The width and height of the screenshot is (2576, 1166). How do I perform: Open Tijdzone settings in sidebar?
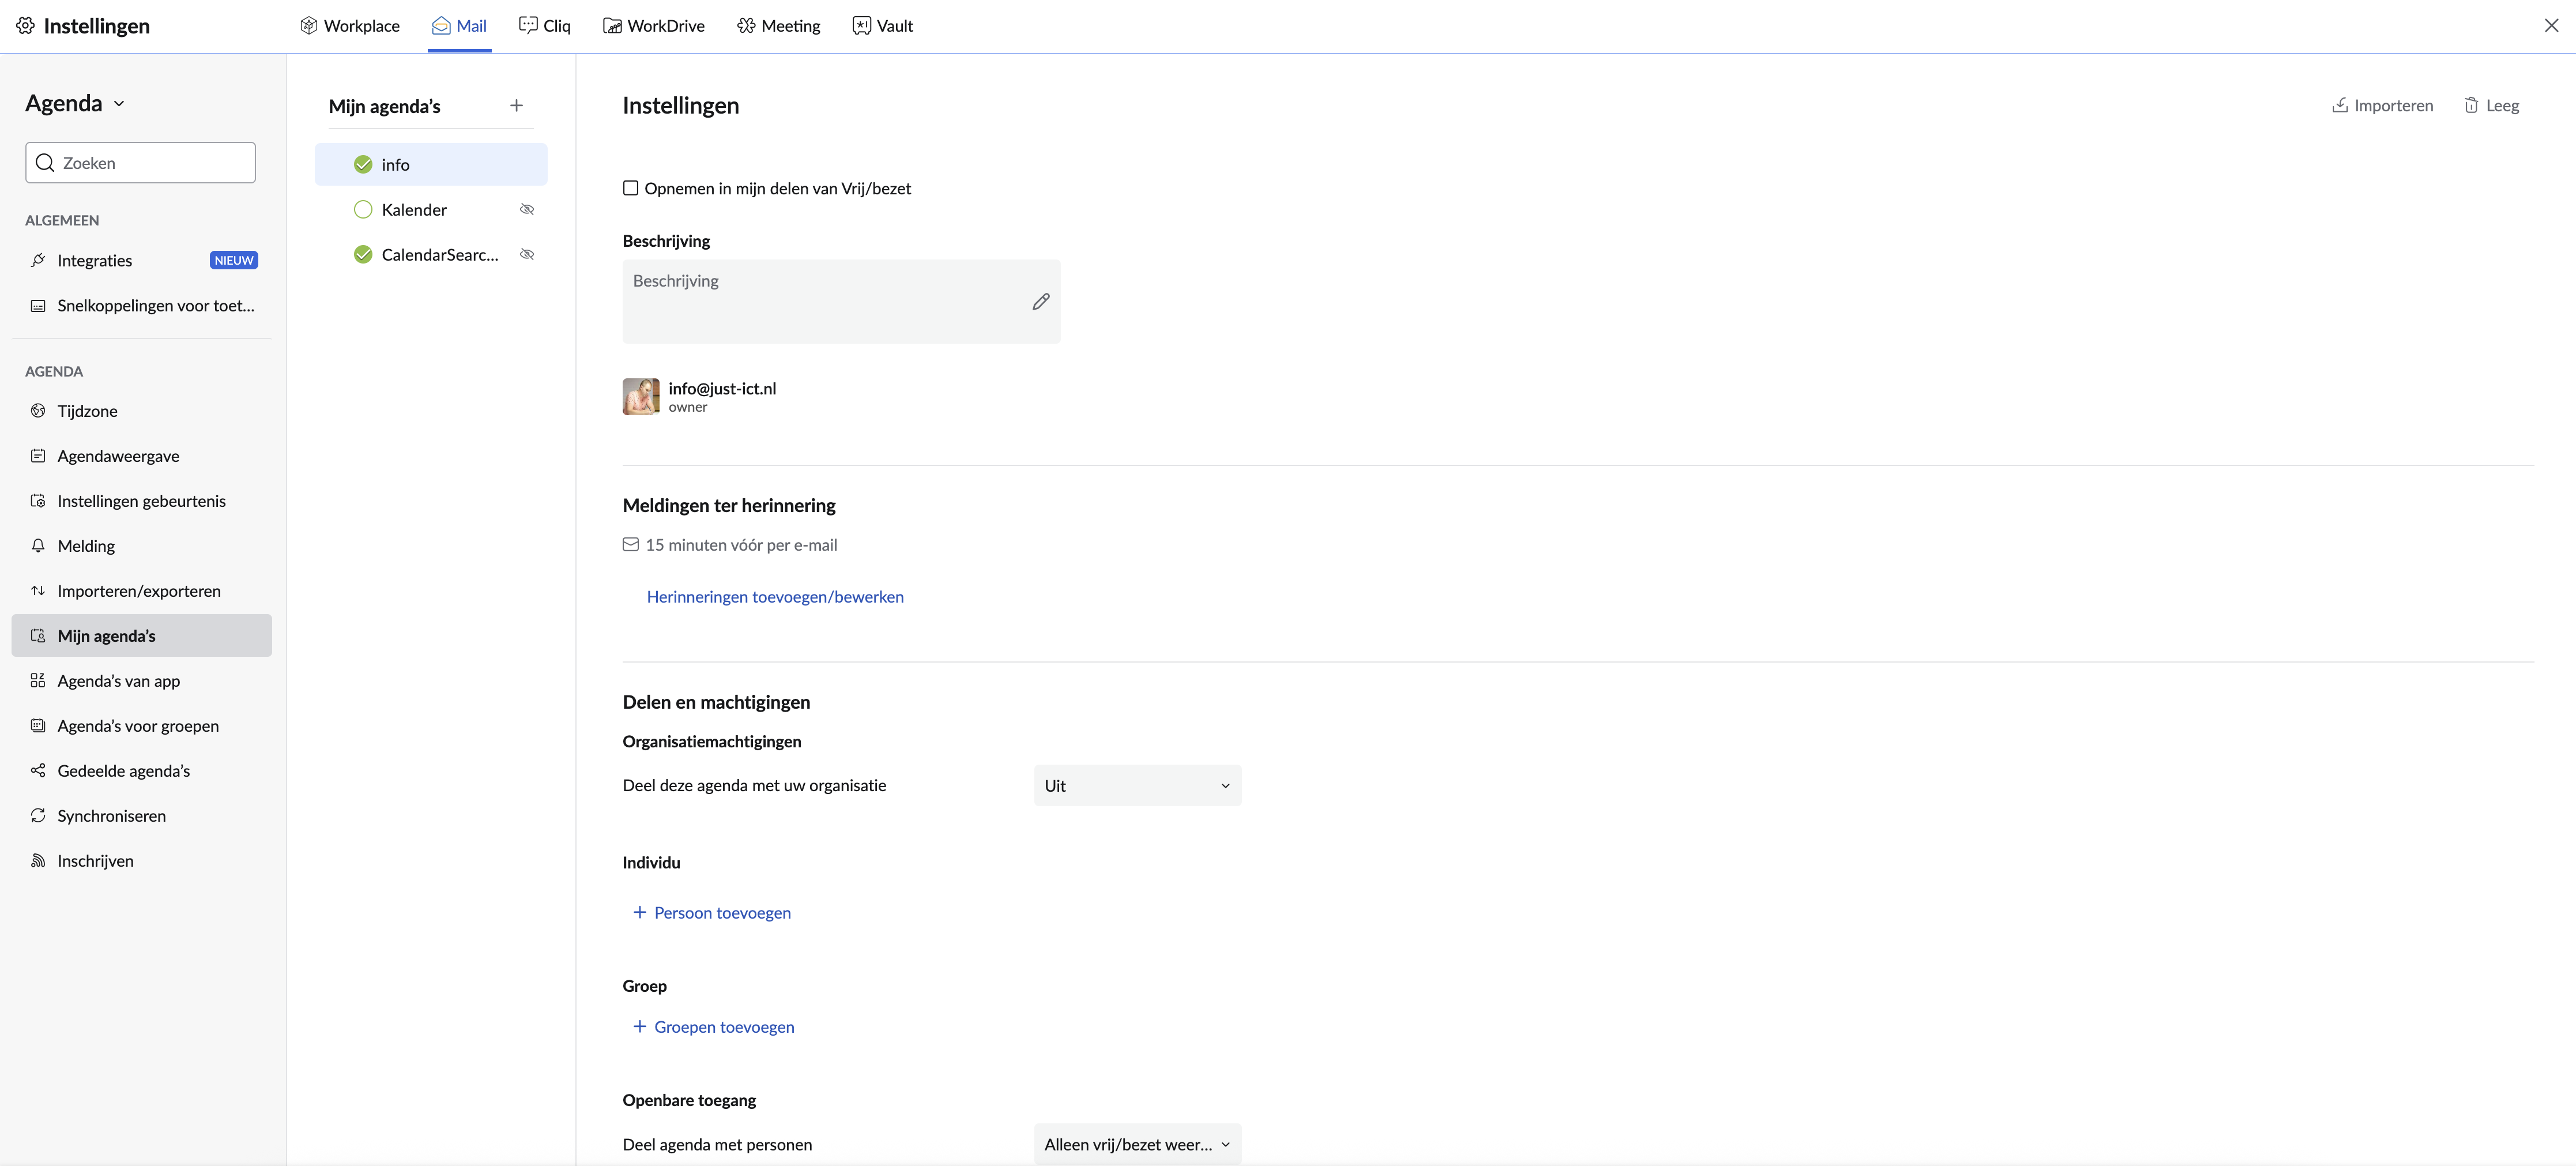pyautogui.click(x=87, y=411)
